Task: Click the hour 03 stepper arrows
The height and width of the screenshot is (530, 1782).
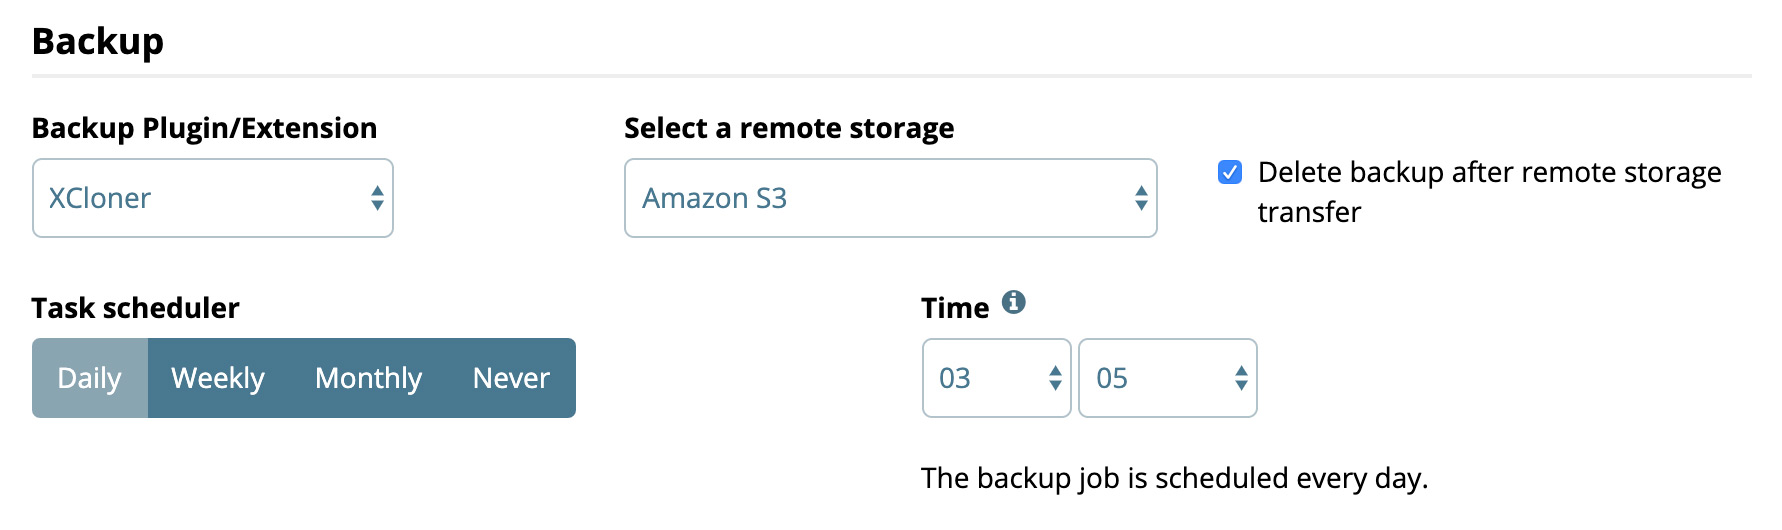Action: tap(1055, 378)
